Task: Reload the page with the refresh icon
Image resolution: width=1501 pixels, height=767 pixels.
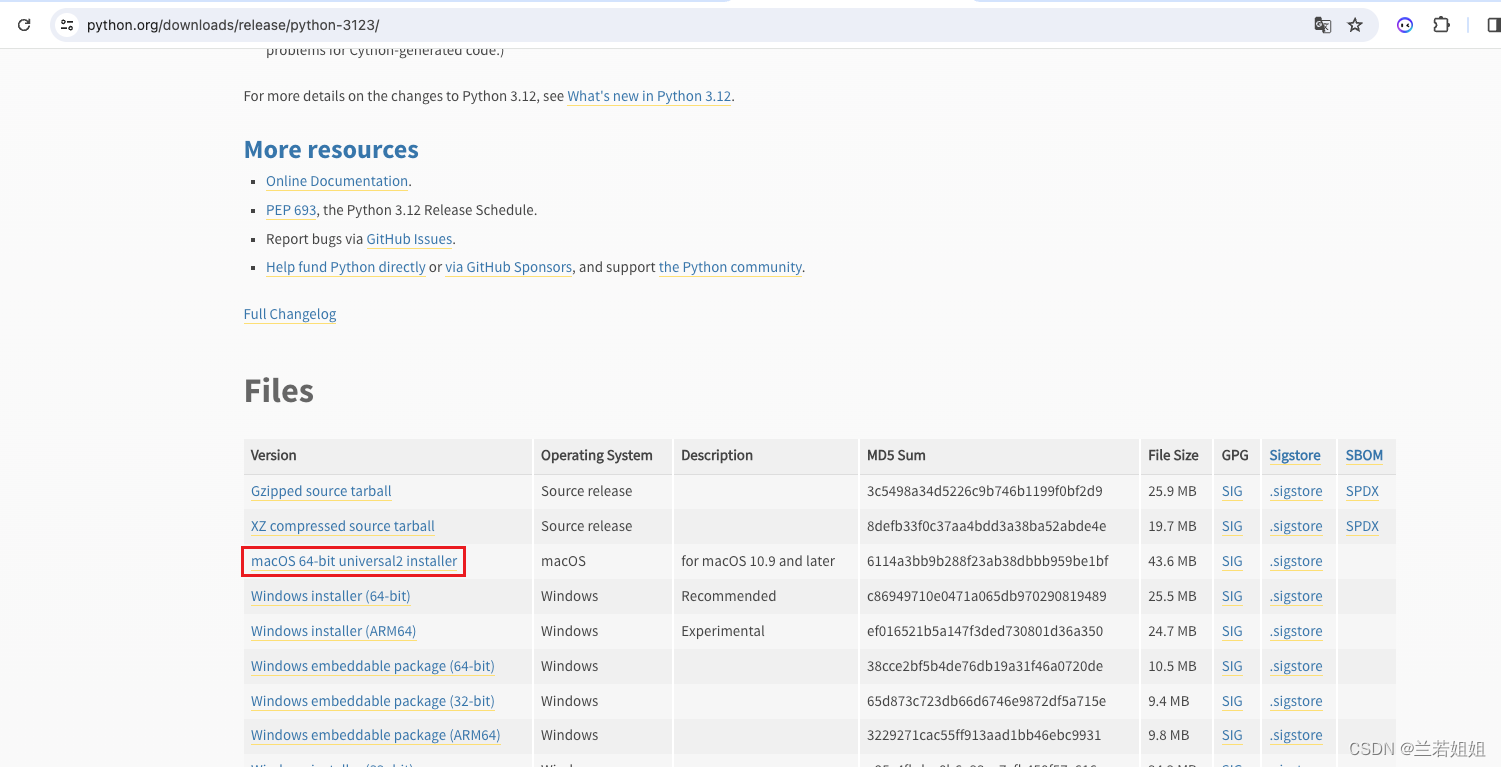Action: coord(24,25)
